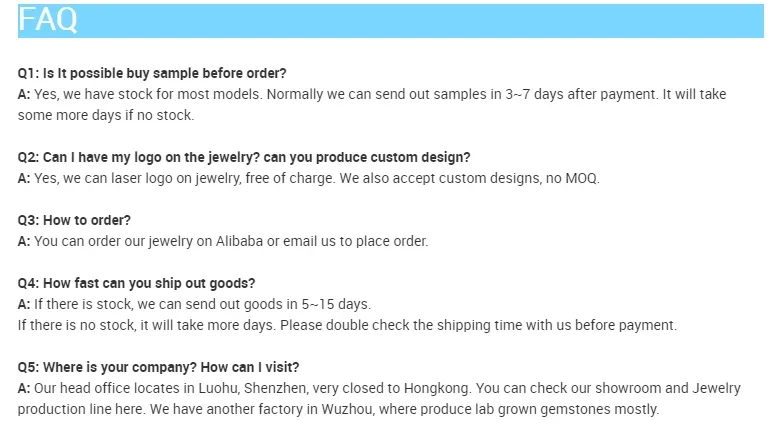Click the line about double checking shipping time
The image size is (774, 433).
[x=347, y=325]
